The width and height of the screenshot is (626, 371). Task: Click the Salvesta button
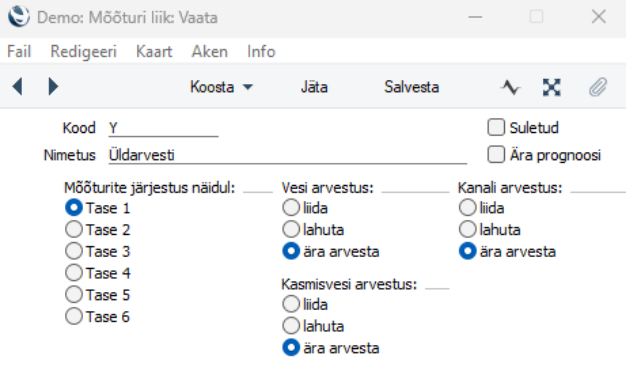[412, 87]
